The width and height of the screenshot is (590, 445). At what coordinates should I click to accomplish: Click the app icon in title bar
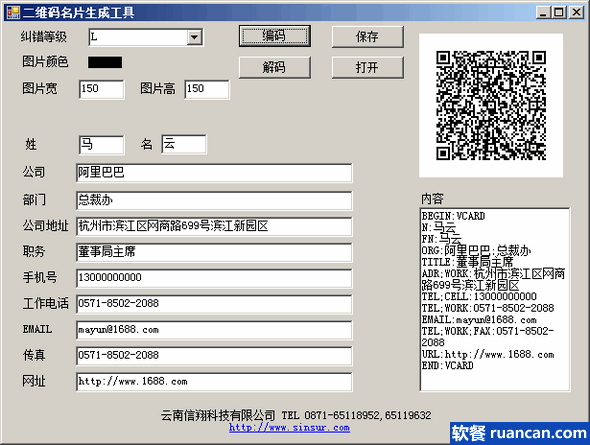pyautogui.click(x=13, y=12)
